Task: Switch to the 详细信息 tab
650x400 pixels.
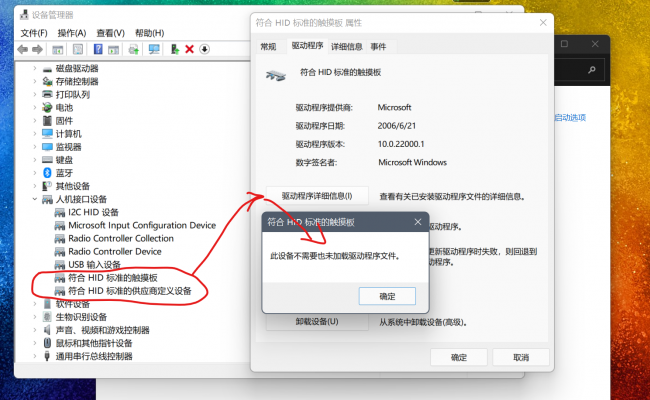Action: point(347,46)
